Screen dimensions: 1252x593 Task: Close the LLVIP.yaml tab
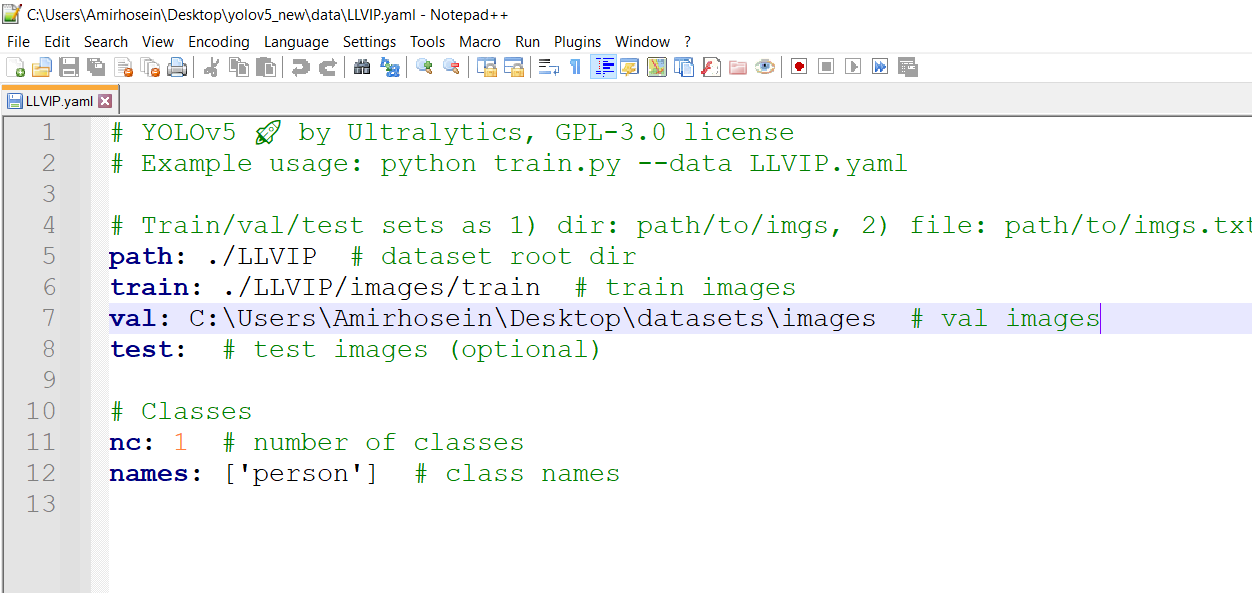105,100
